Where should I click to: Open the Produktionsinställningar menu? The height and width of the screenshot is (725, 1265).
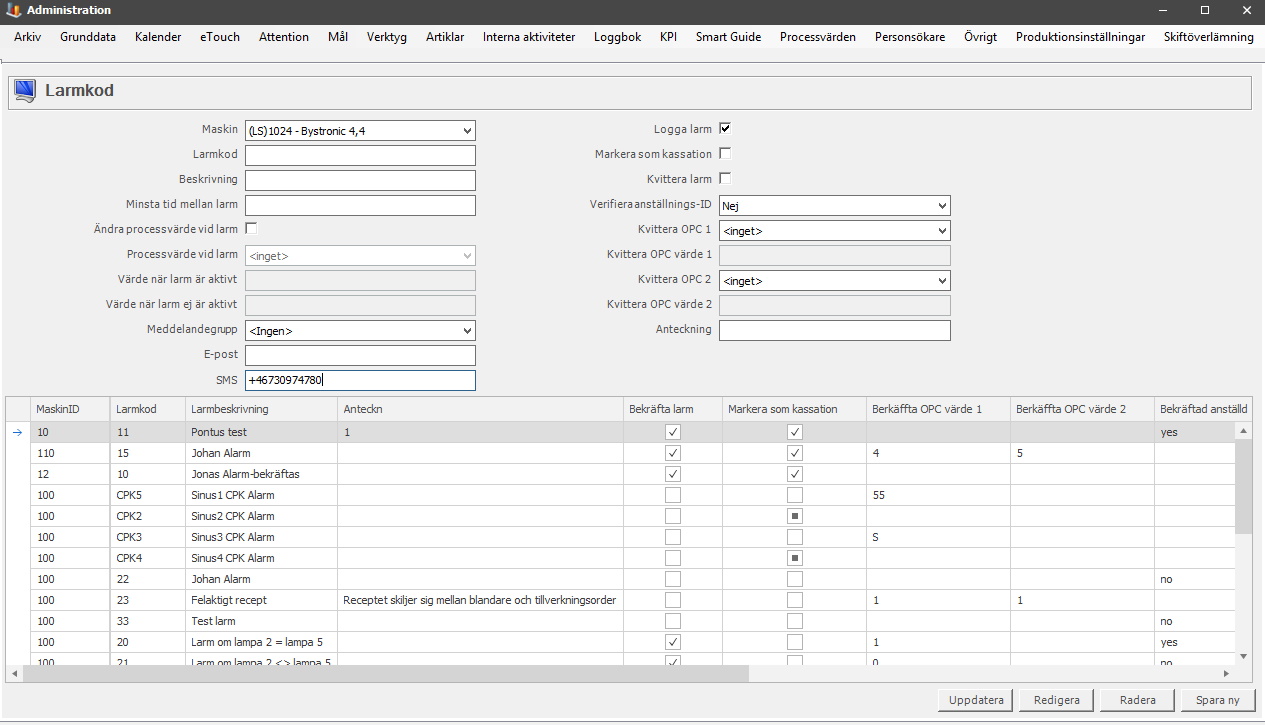pyautogui.click(x=1081, y=37)
